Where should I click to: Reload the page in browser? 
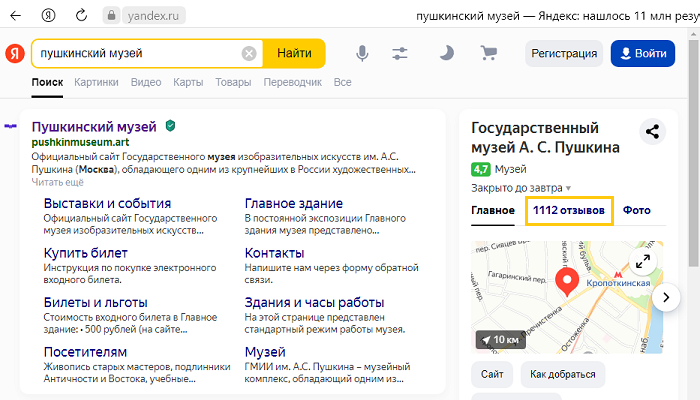(78, 16)
